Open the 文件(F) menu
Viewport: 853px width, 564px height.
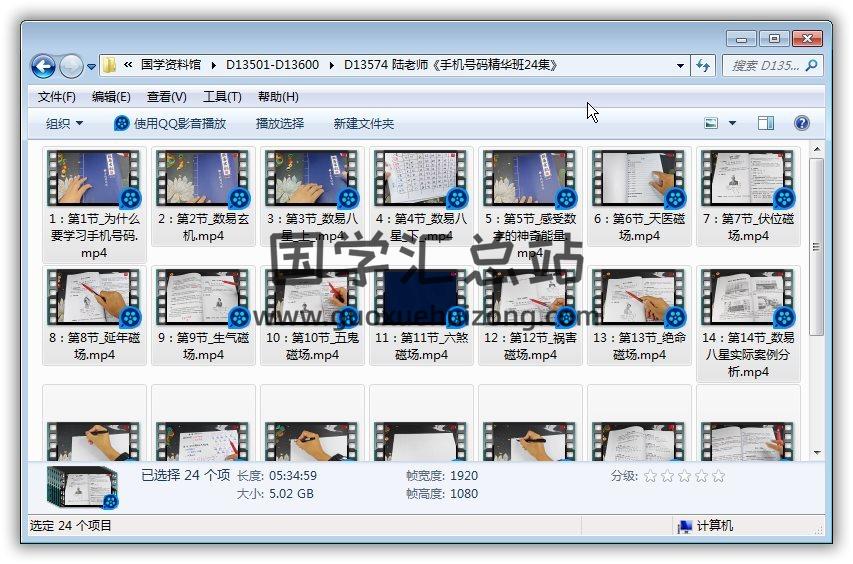pos(57,97)
